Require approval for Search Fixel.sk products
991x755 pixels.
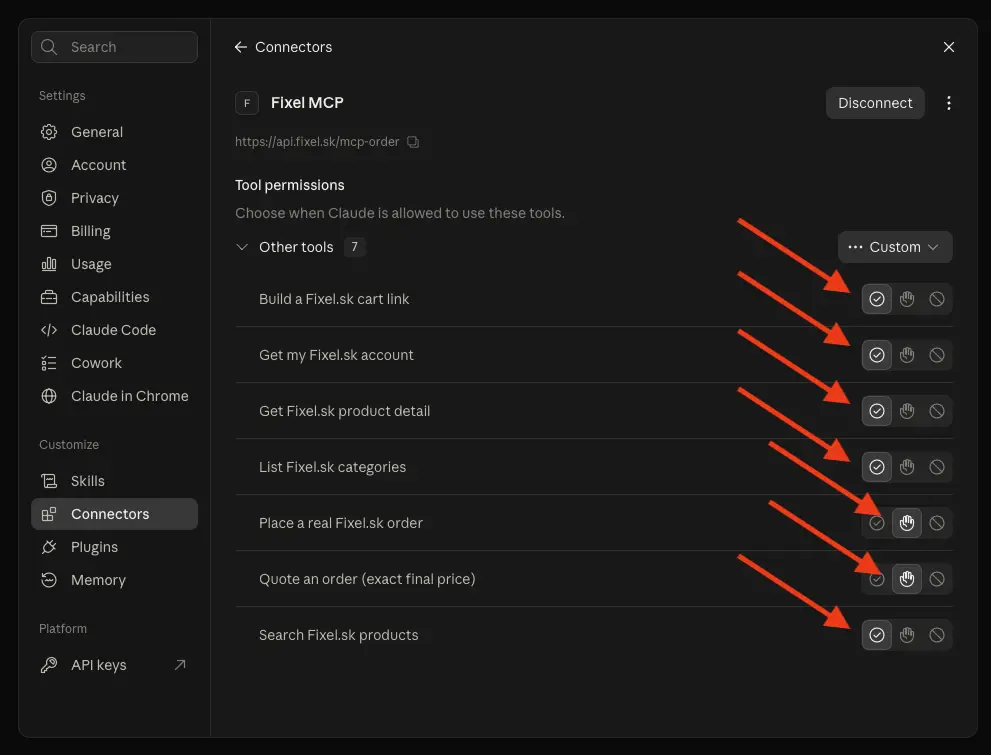tap(907, 635)
